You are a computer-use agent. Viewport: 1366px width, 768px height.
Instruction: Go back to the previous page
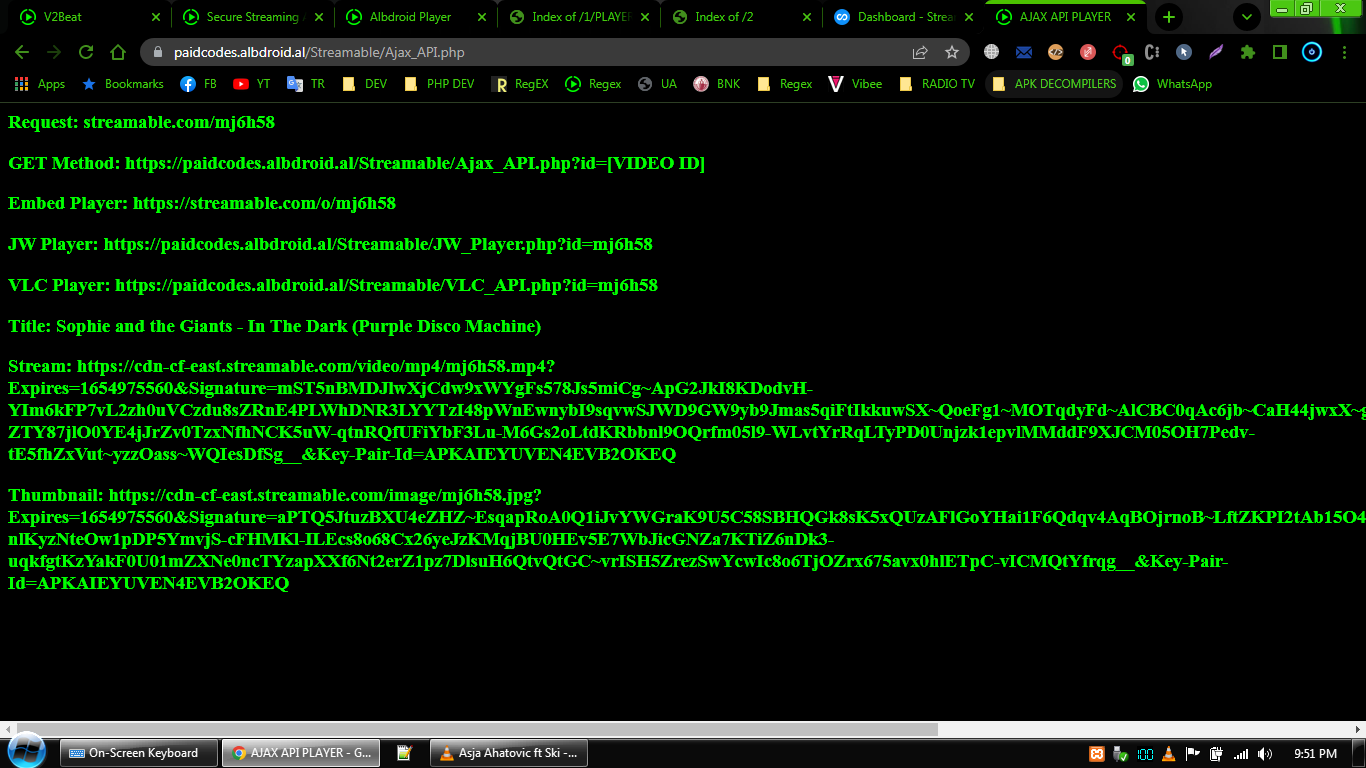(x=22, y=52)
